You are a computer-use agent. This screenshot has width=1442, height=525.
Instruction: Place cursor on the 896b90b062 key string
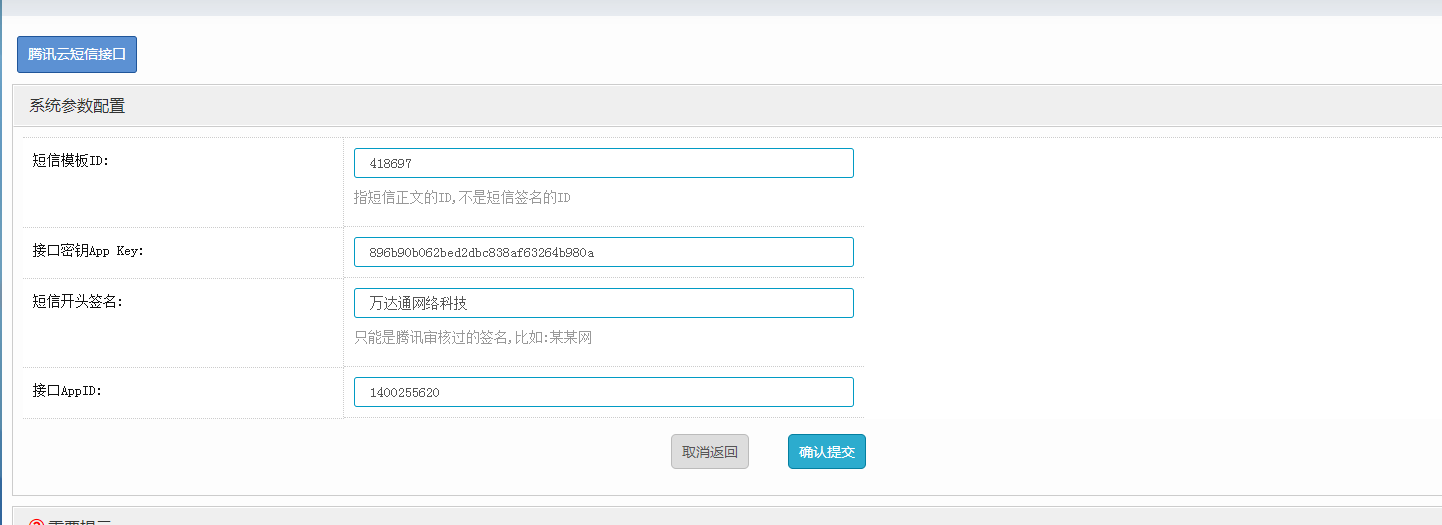[x=481, y=253]
